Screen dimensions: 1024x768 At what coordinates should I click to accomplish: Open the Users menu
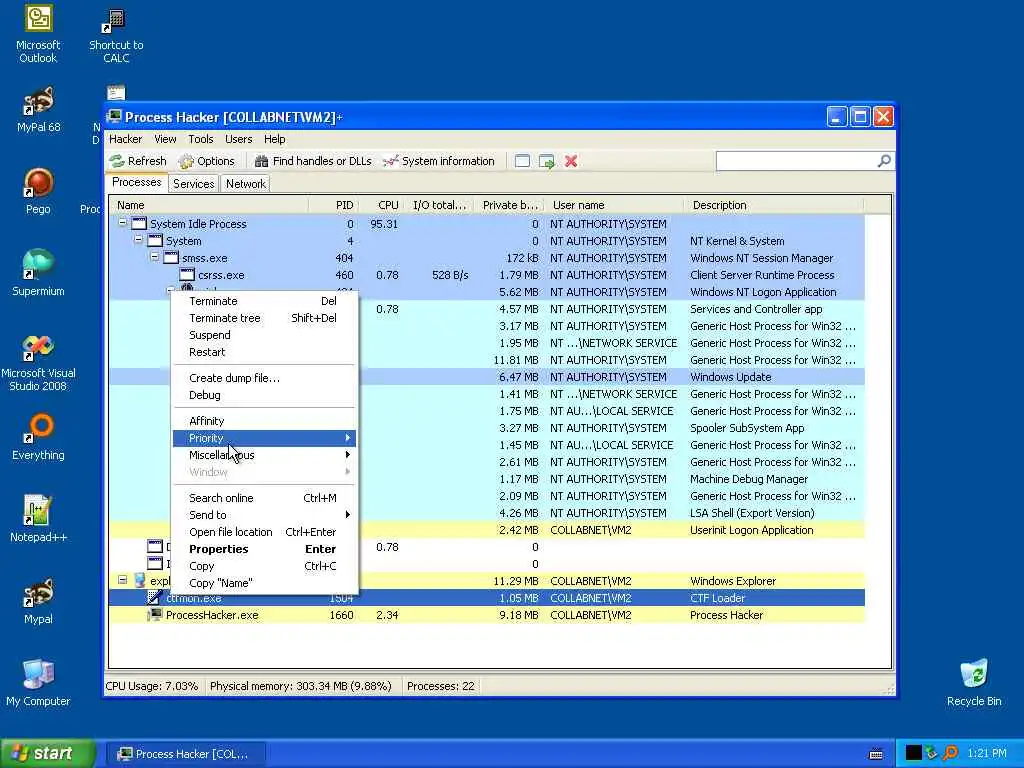[238, 139]
